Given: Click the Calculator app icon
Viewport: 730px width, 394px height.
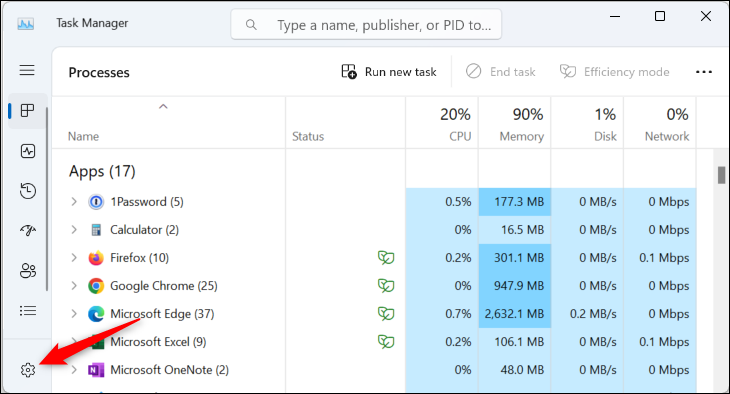Looking at the screenshot, I should (x=96, y=230).
